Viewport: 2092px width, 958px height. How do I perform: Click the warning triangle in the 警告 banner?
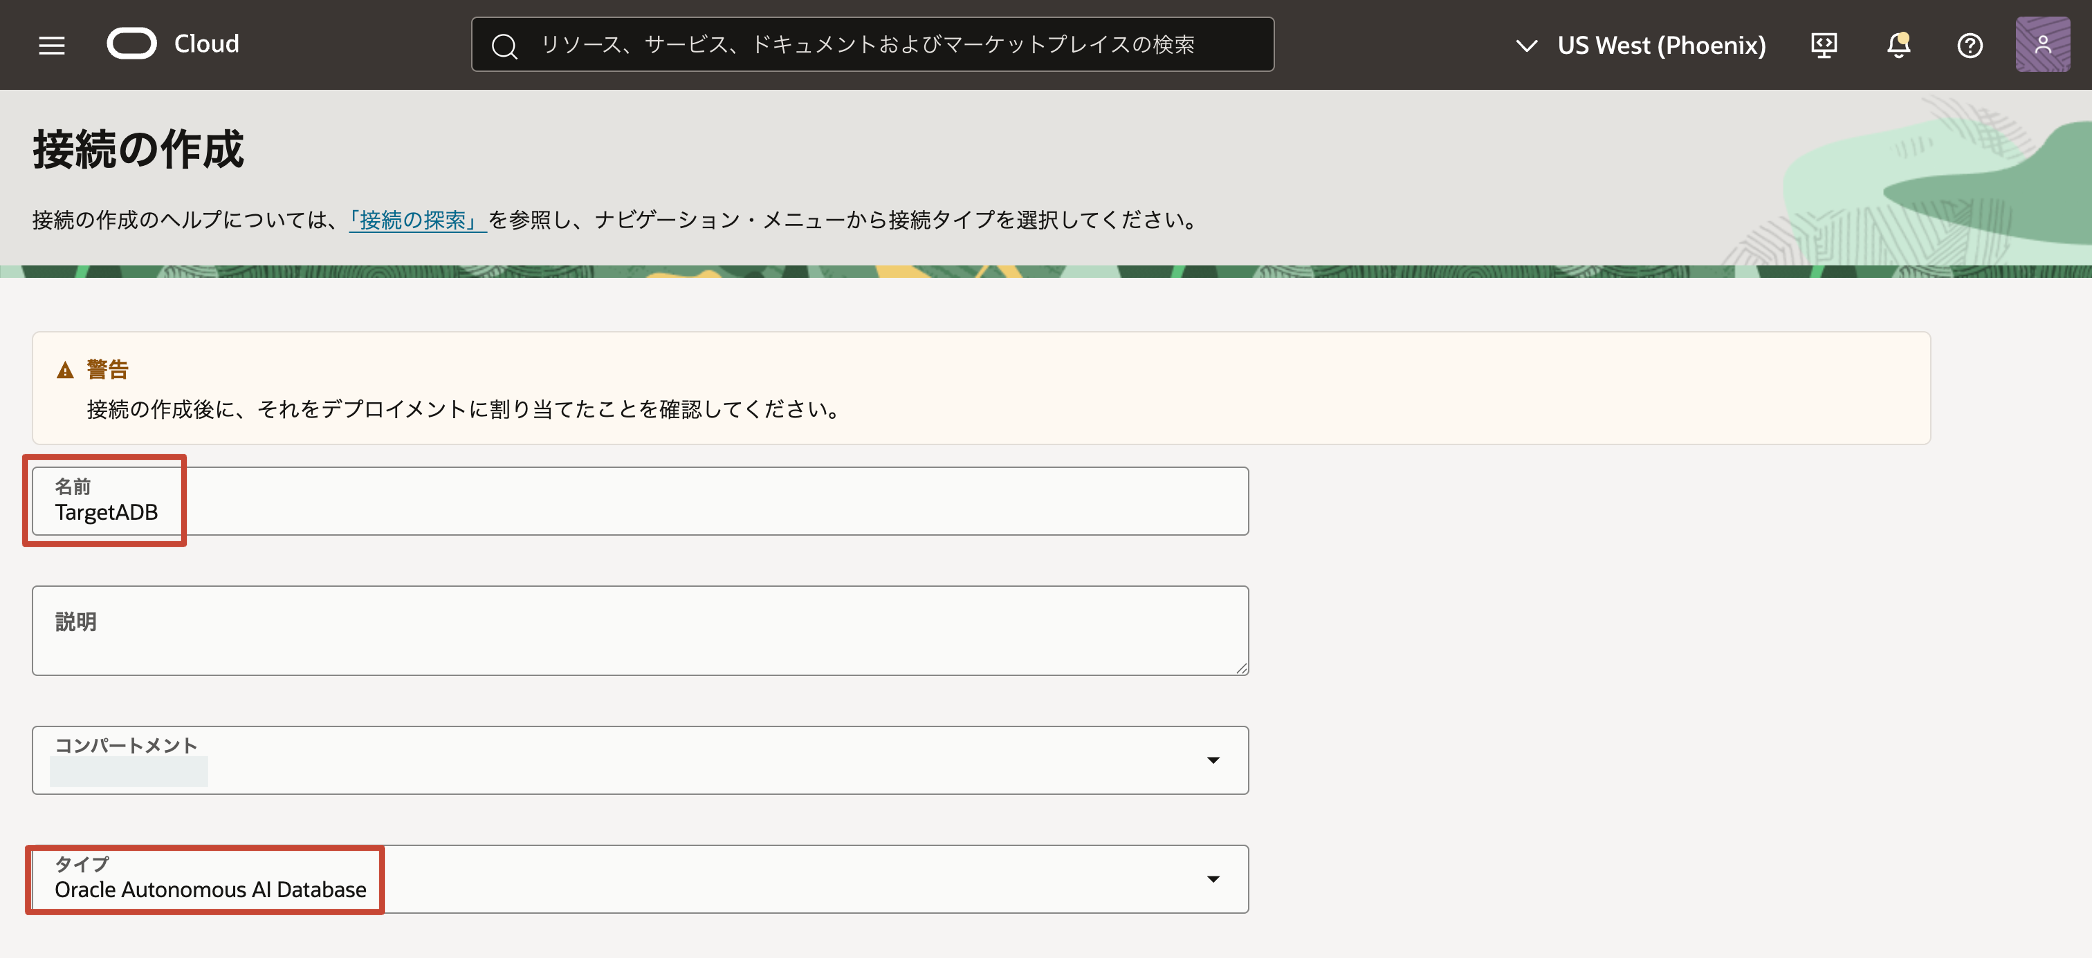point(64,369)
